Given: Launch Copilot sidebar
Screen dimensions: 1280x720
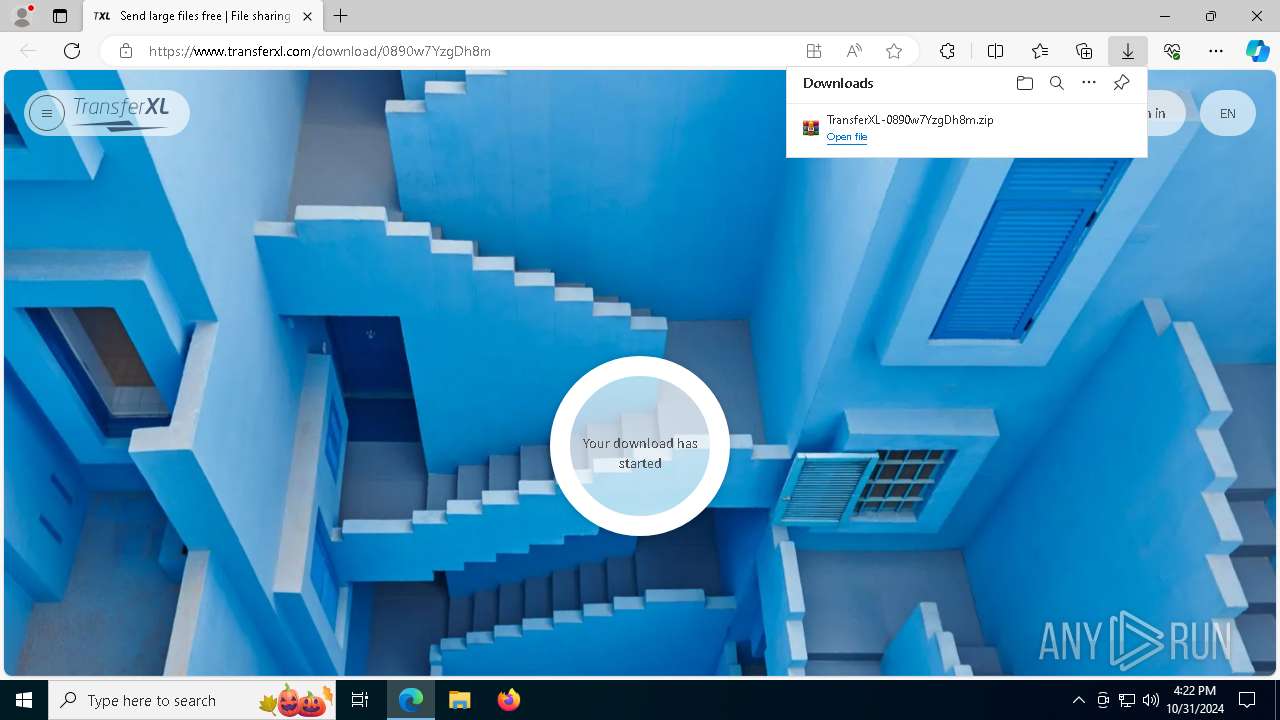Looking at the screenshot, I should (x=1257, y=51).
